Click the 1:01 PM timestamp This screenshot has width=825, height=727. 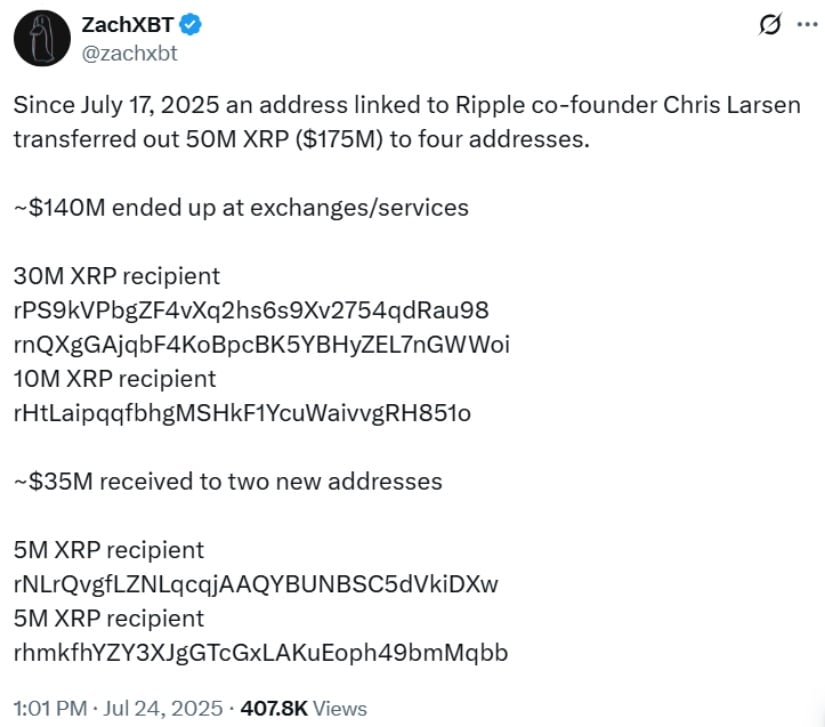pyautogui.click(x=50, y=708)
